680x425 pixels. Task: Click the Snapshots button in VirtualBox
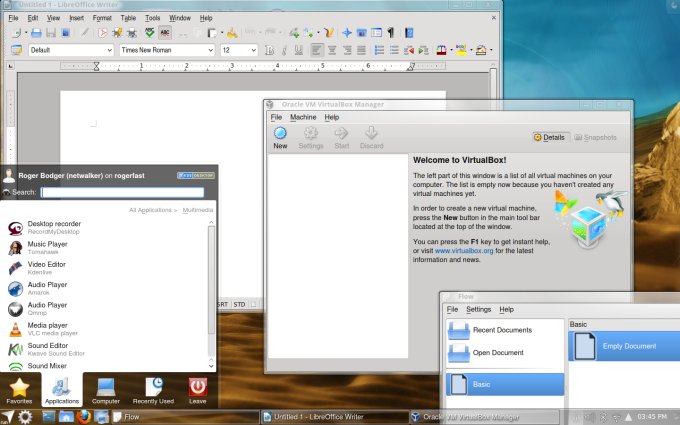pyautogui.click(x=594, y=137)
